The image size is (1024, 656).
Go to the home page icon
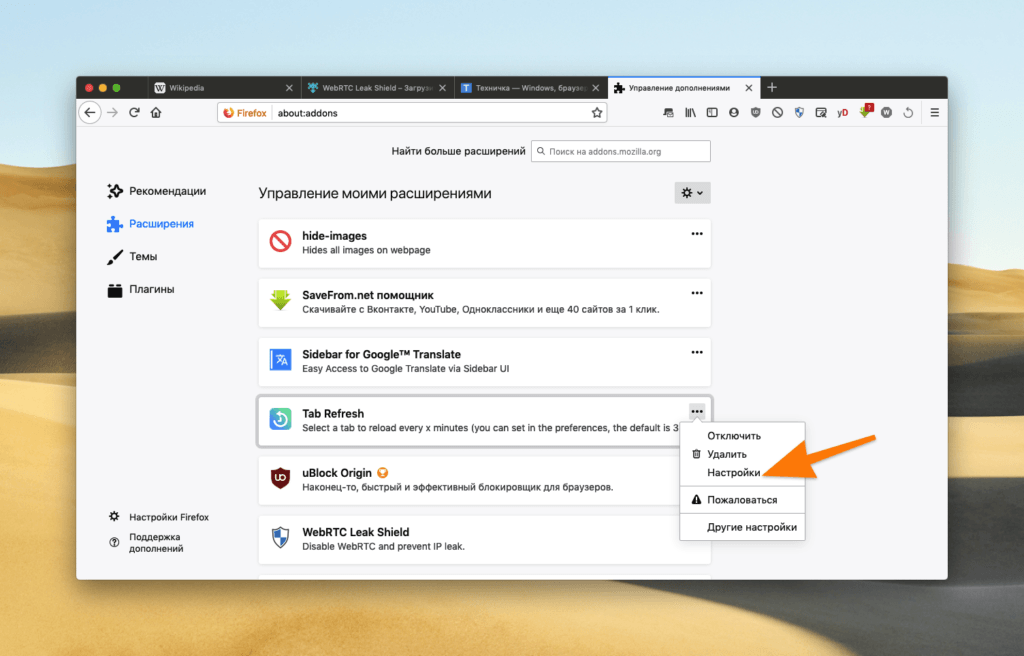[155, 112]
